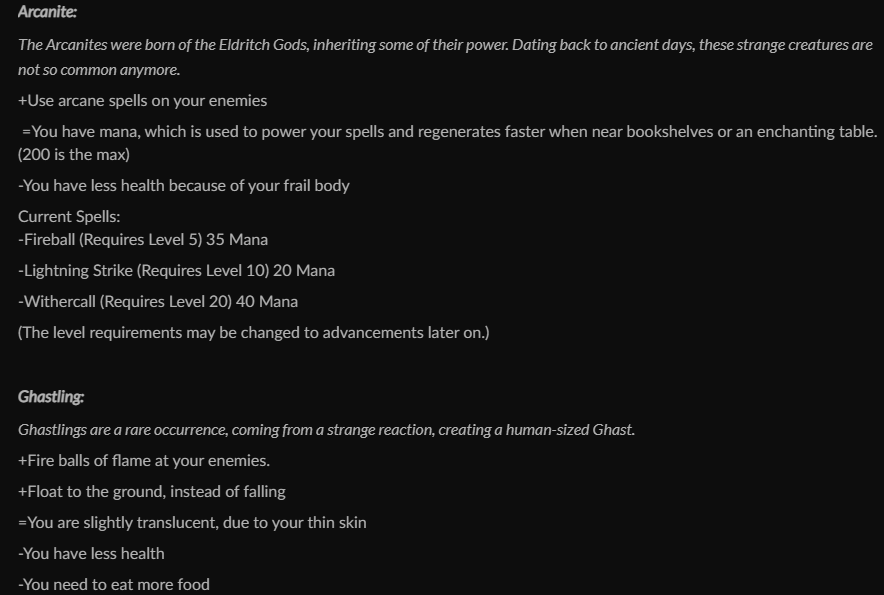Click the 'frail body' less health line
The image size is (884, 595).
click(x=183, y=185)
